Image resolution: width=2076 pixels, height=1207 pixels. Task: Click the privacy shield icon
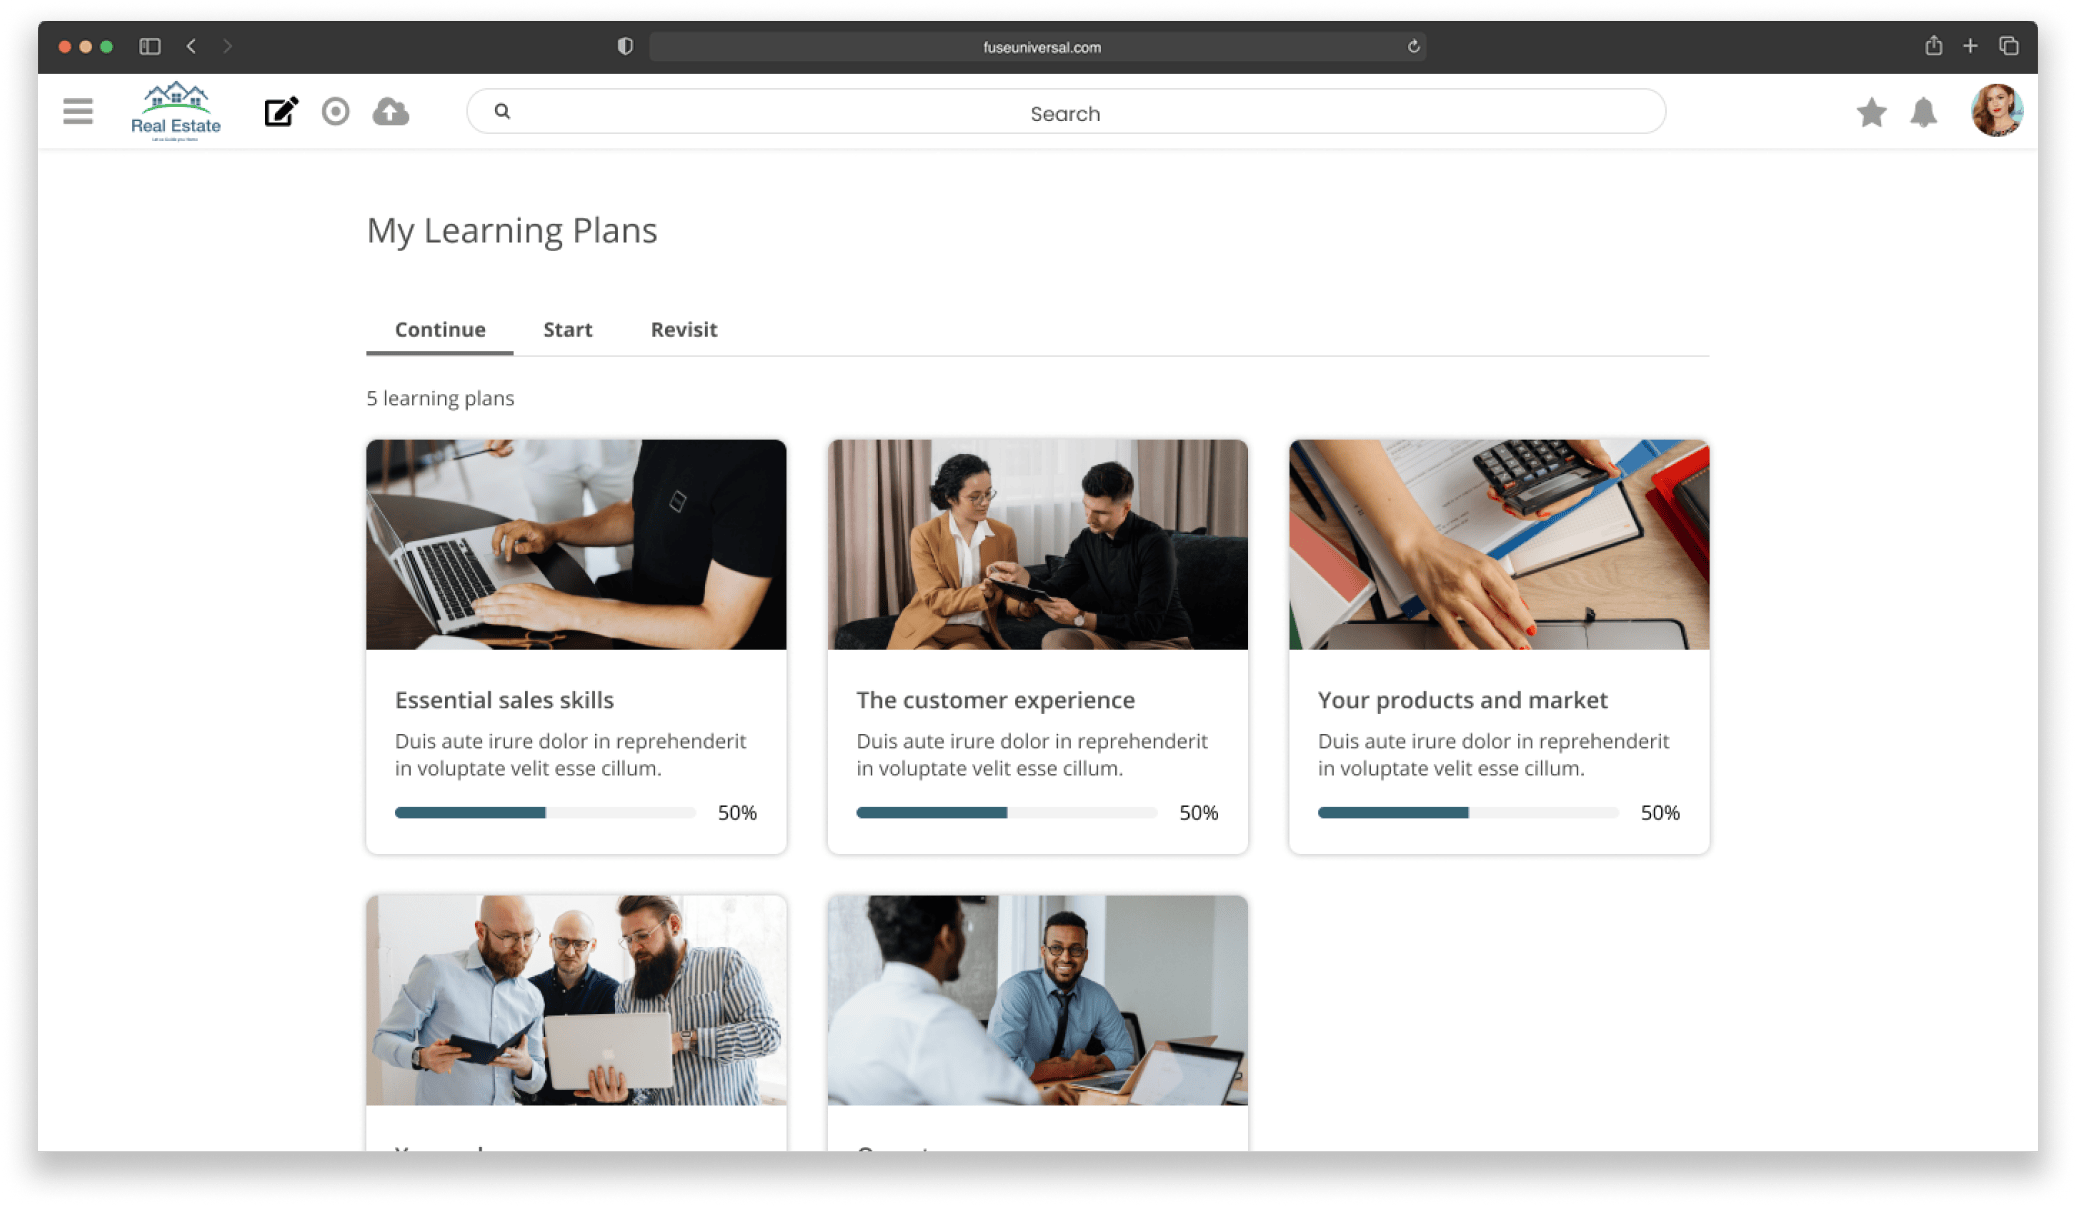625,46
